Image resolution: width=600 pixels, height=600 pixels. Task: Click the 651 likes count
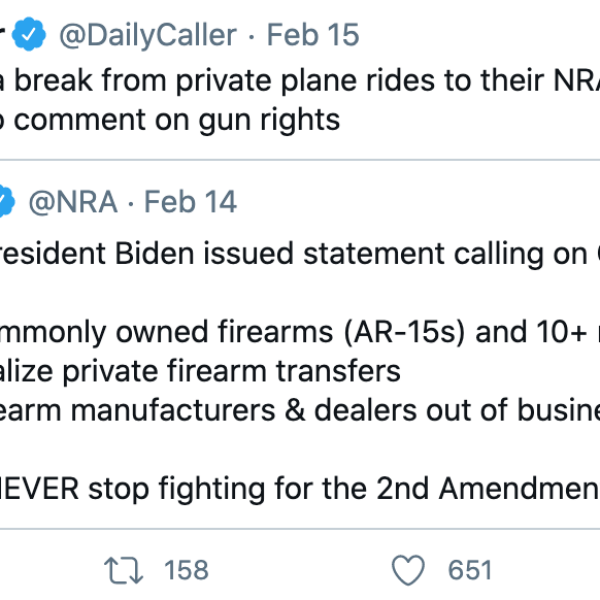click(470, 570)
